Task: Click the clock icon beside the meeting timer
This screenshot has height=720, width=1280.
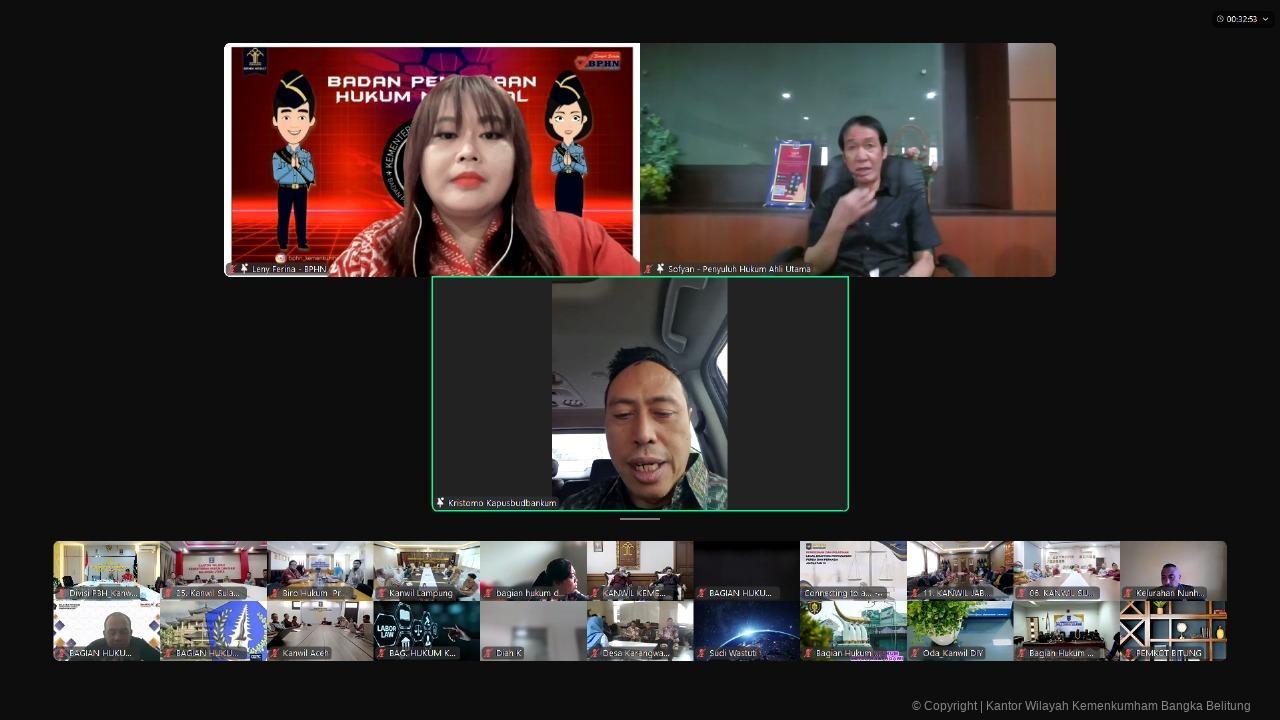Action: point(1222,18)
